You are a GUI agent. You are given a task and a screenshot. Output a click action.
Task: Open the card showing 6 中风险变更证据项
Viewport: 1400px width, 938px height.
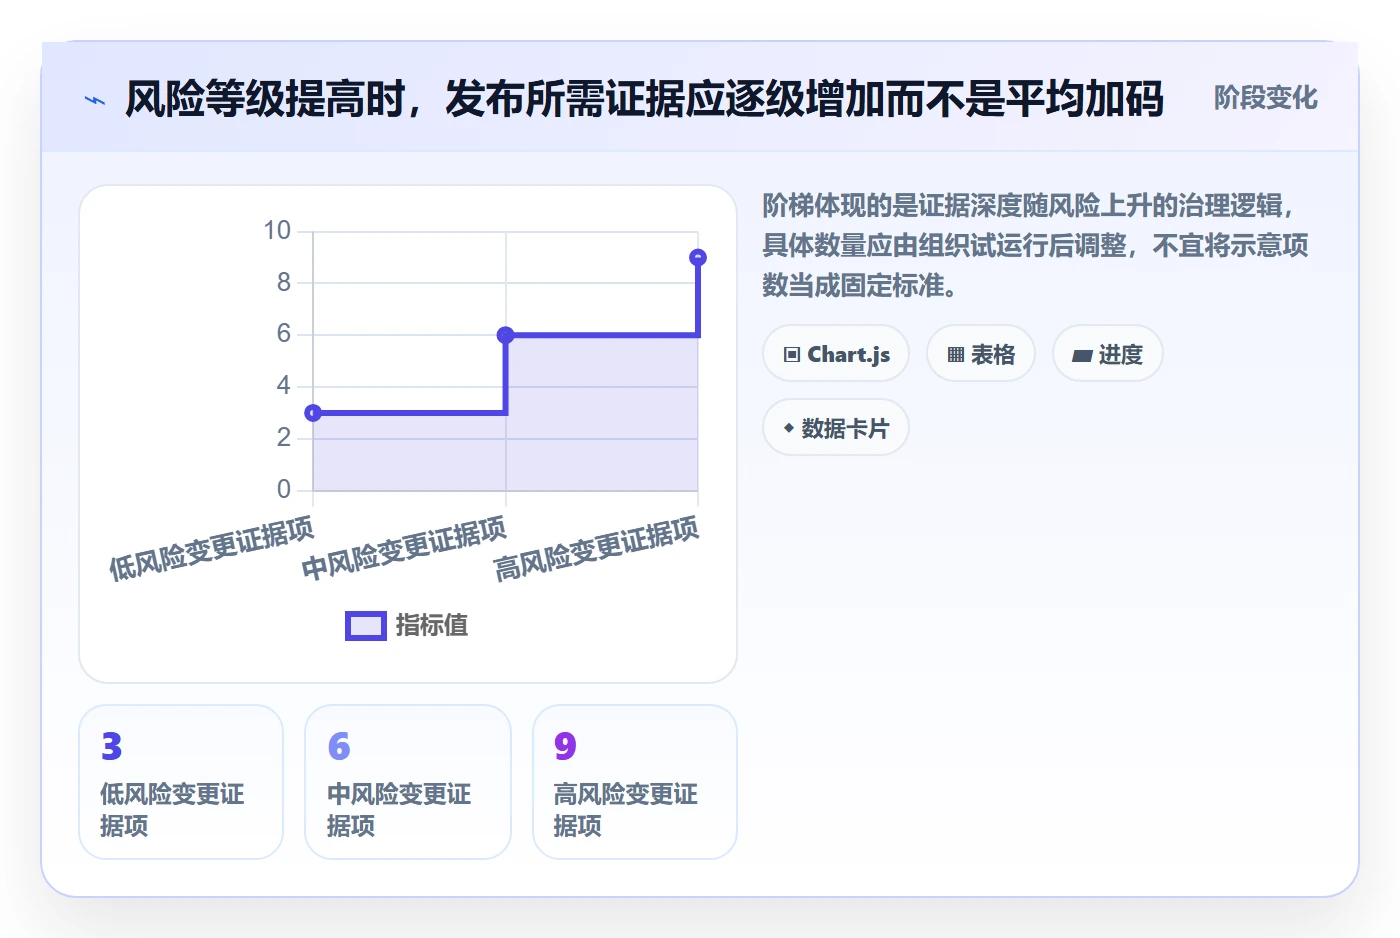coord(408,782)
